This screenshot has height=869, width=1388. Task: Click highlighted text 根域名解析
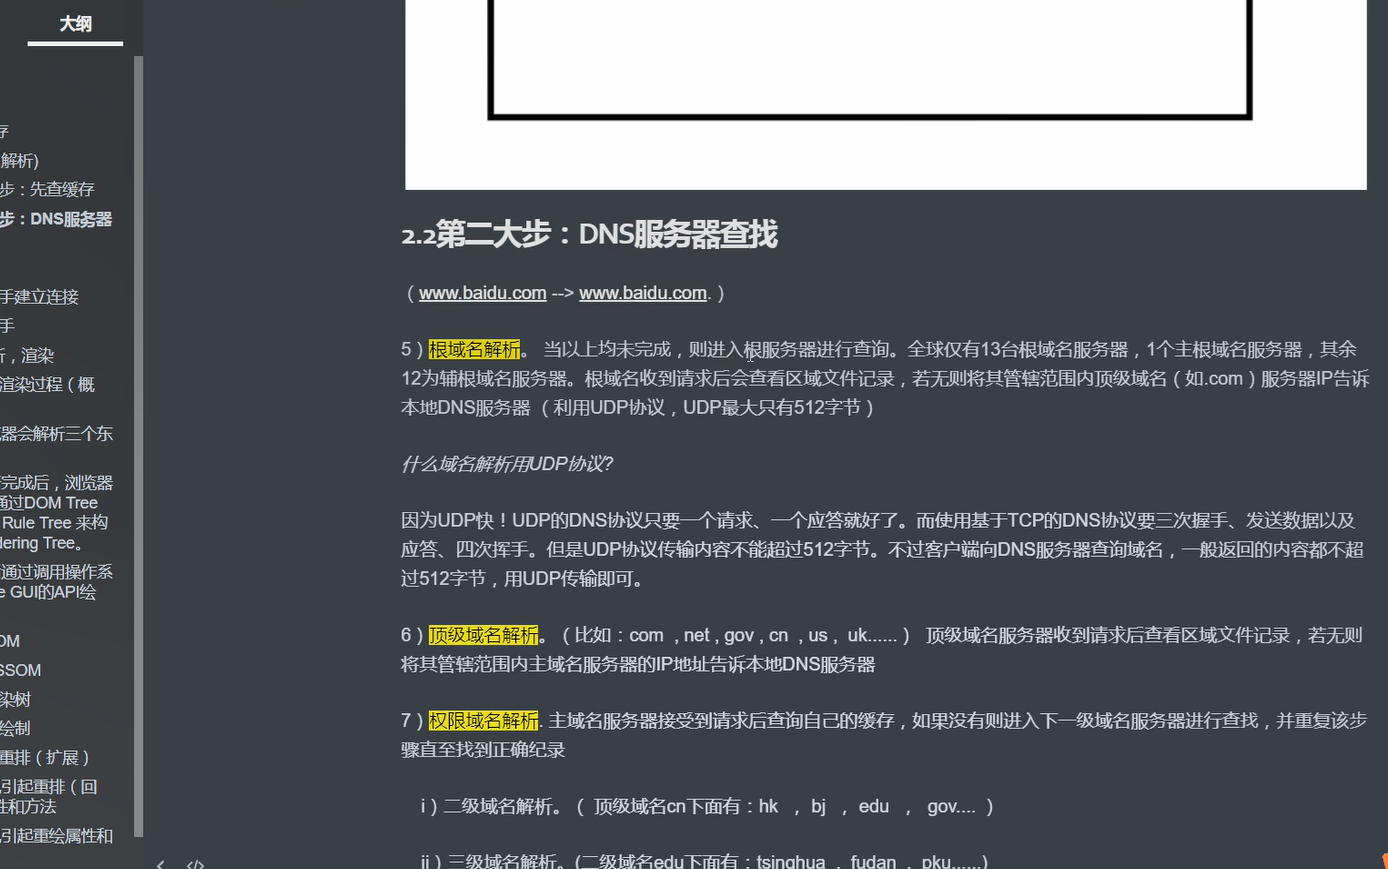tap(474, 349)
